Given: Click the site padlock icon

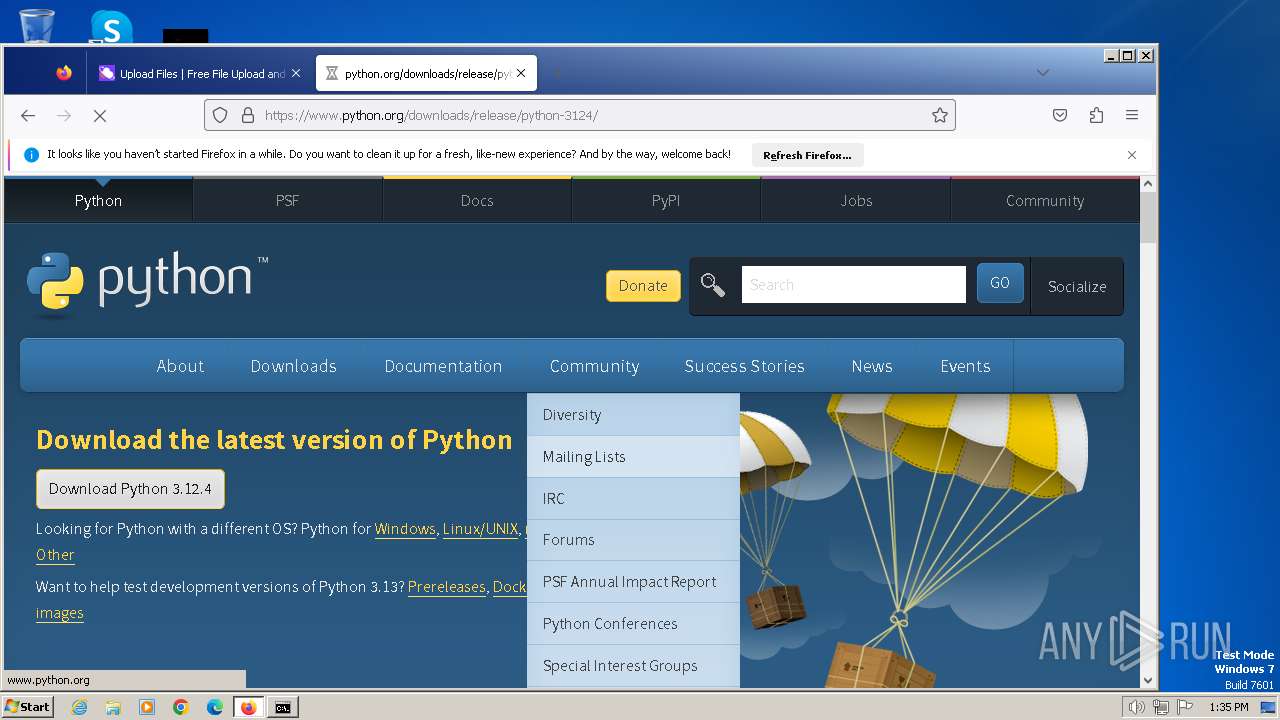Looking at the screenshot, I should pos(248,115).
